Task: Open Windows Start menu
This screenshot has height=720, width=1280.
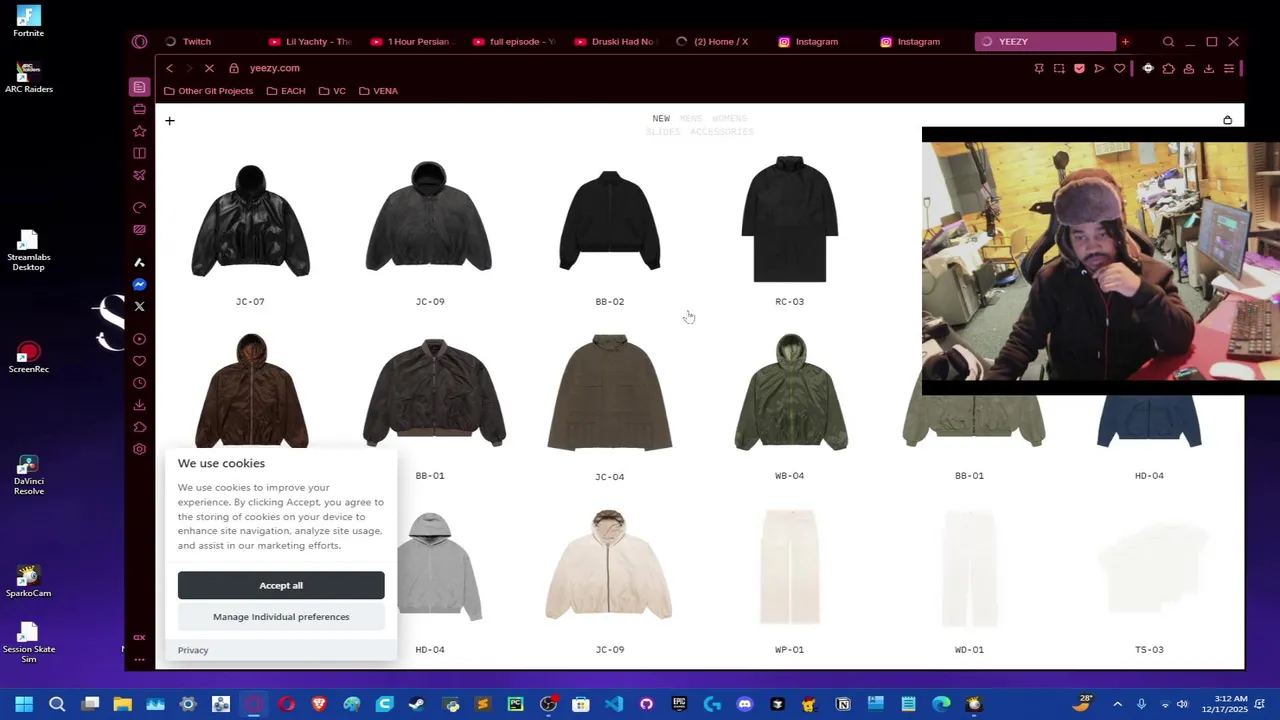Action: [24, 704]
